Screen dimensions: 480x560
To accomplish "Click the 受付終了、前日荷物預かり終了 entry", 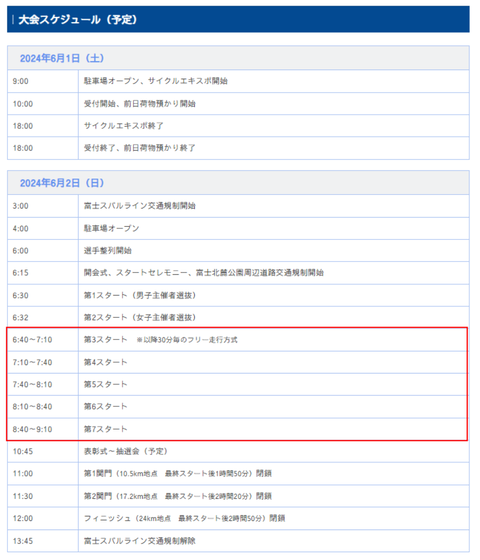I will 140,148.
